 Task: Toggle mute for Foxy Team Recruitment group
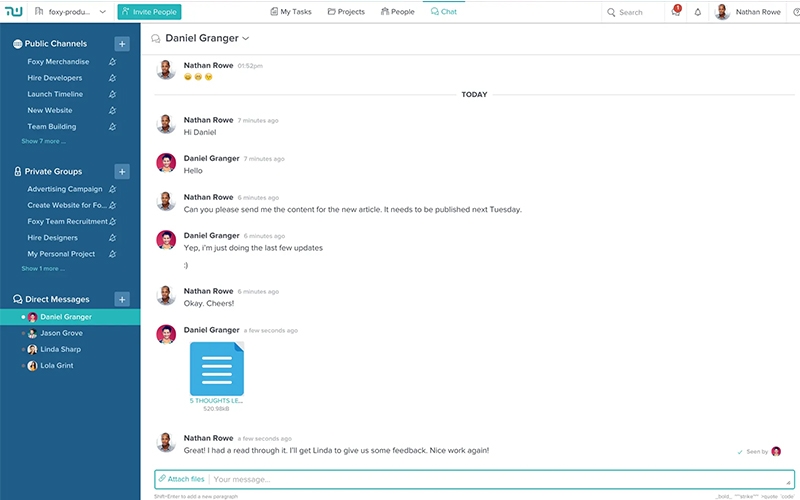(112, 221)
